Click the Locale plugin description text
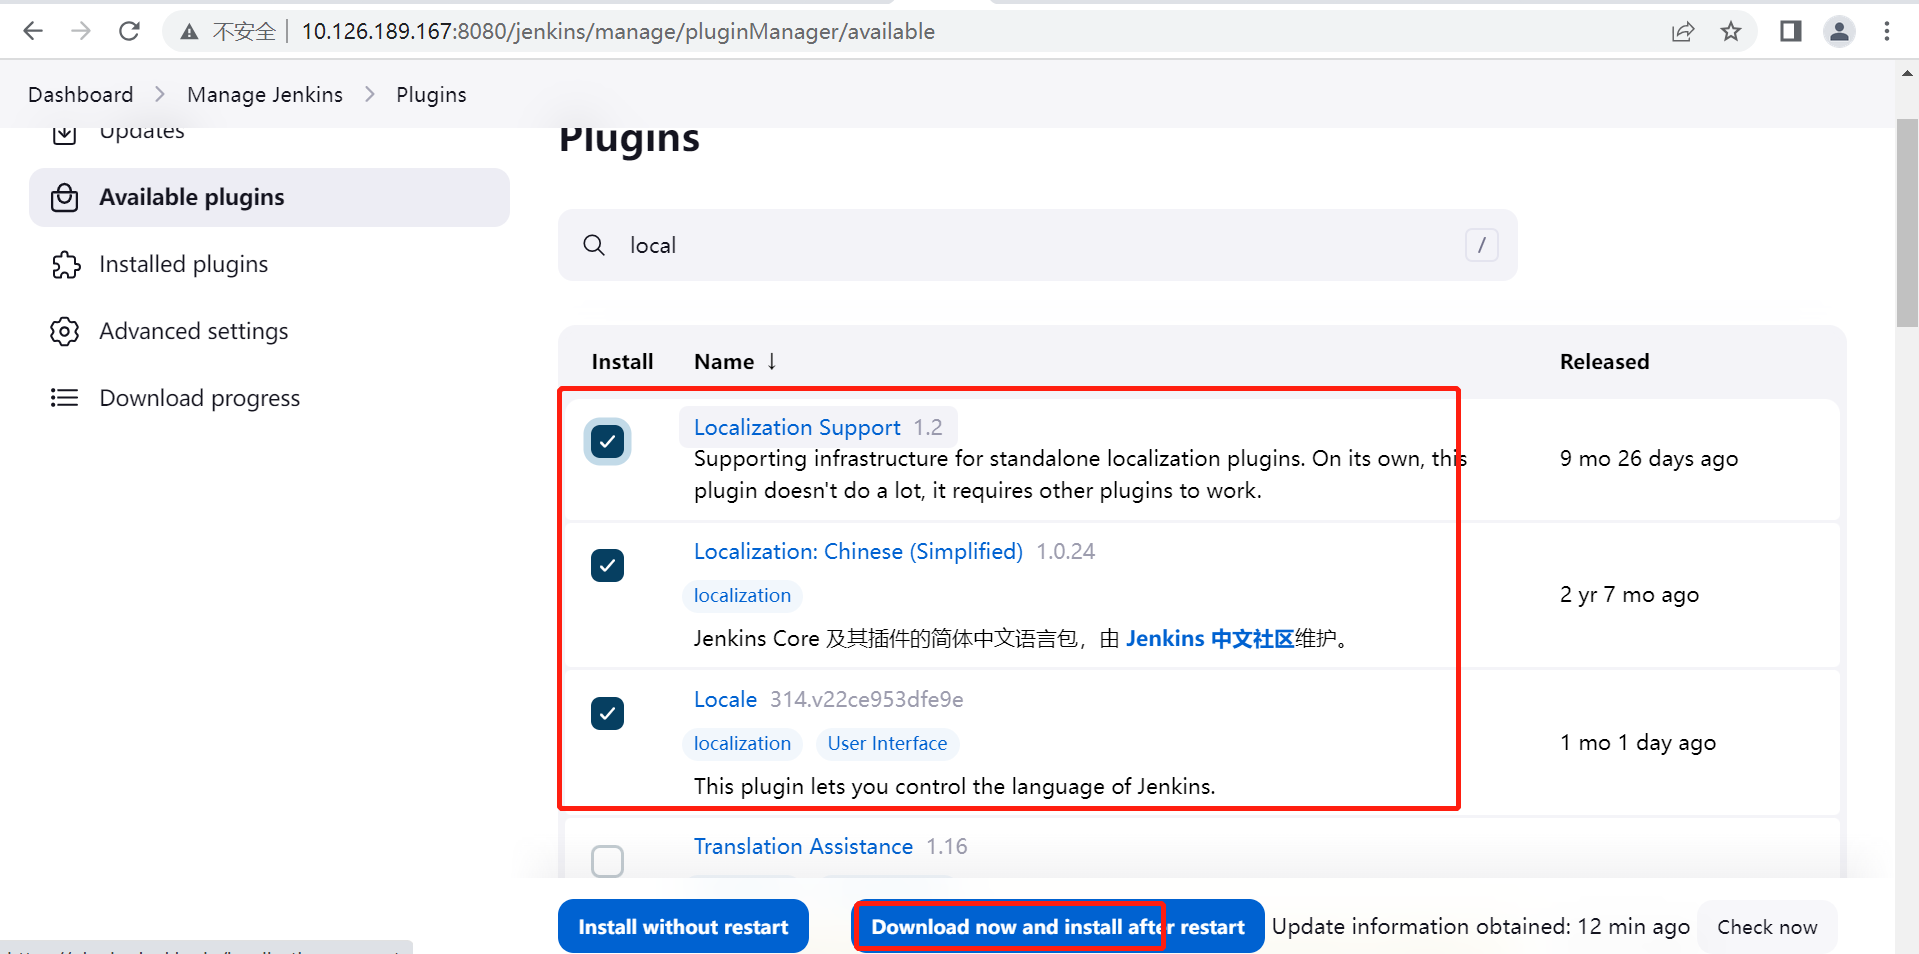Screen dimensions: 1919x954 (954, 786)
